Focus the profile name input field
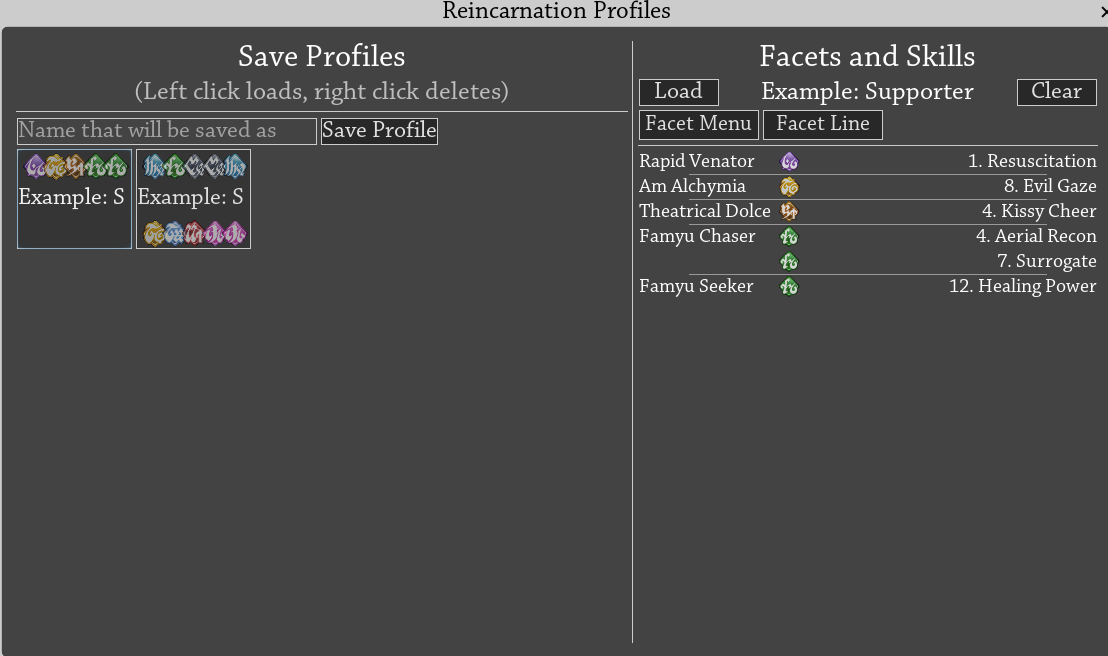1108x656 pixels. [x=167, y=131]
